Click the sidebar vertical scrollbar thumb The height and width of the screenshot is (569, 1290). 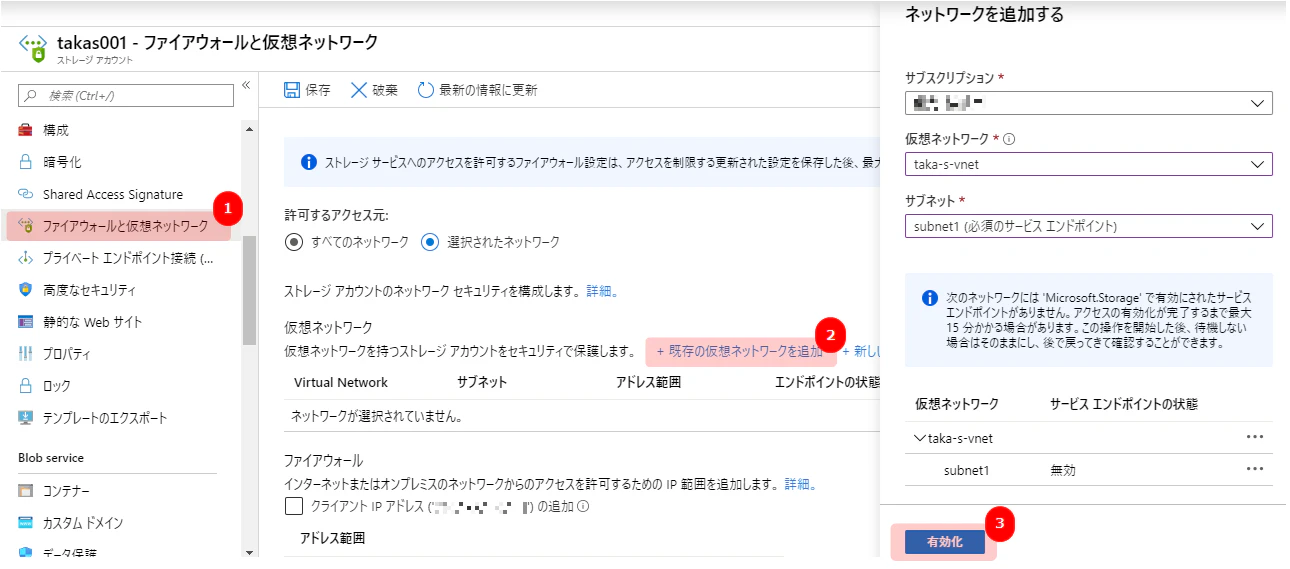pos(249,290)
